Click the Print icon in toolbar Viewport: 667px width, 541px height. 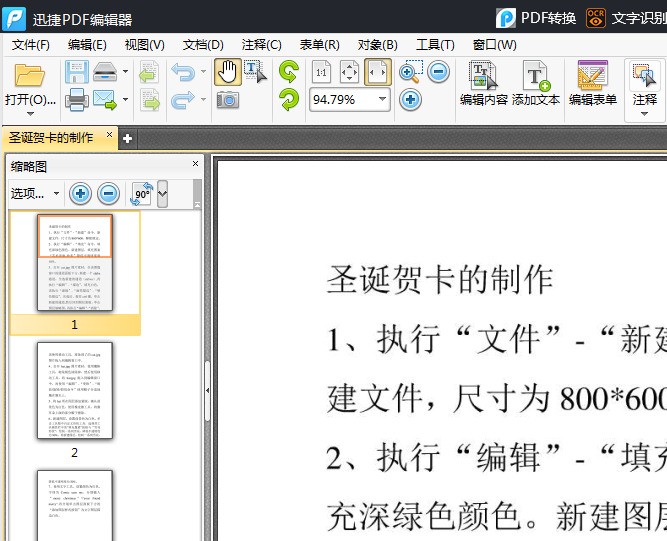click(x=76, y=99)
